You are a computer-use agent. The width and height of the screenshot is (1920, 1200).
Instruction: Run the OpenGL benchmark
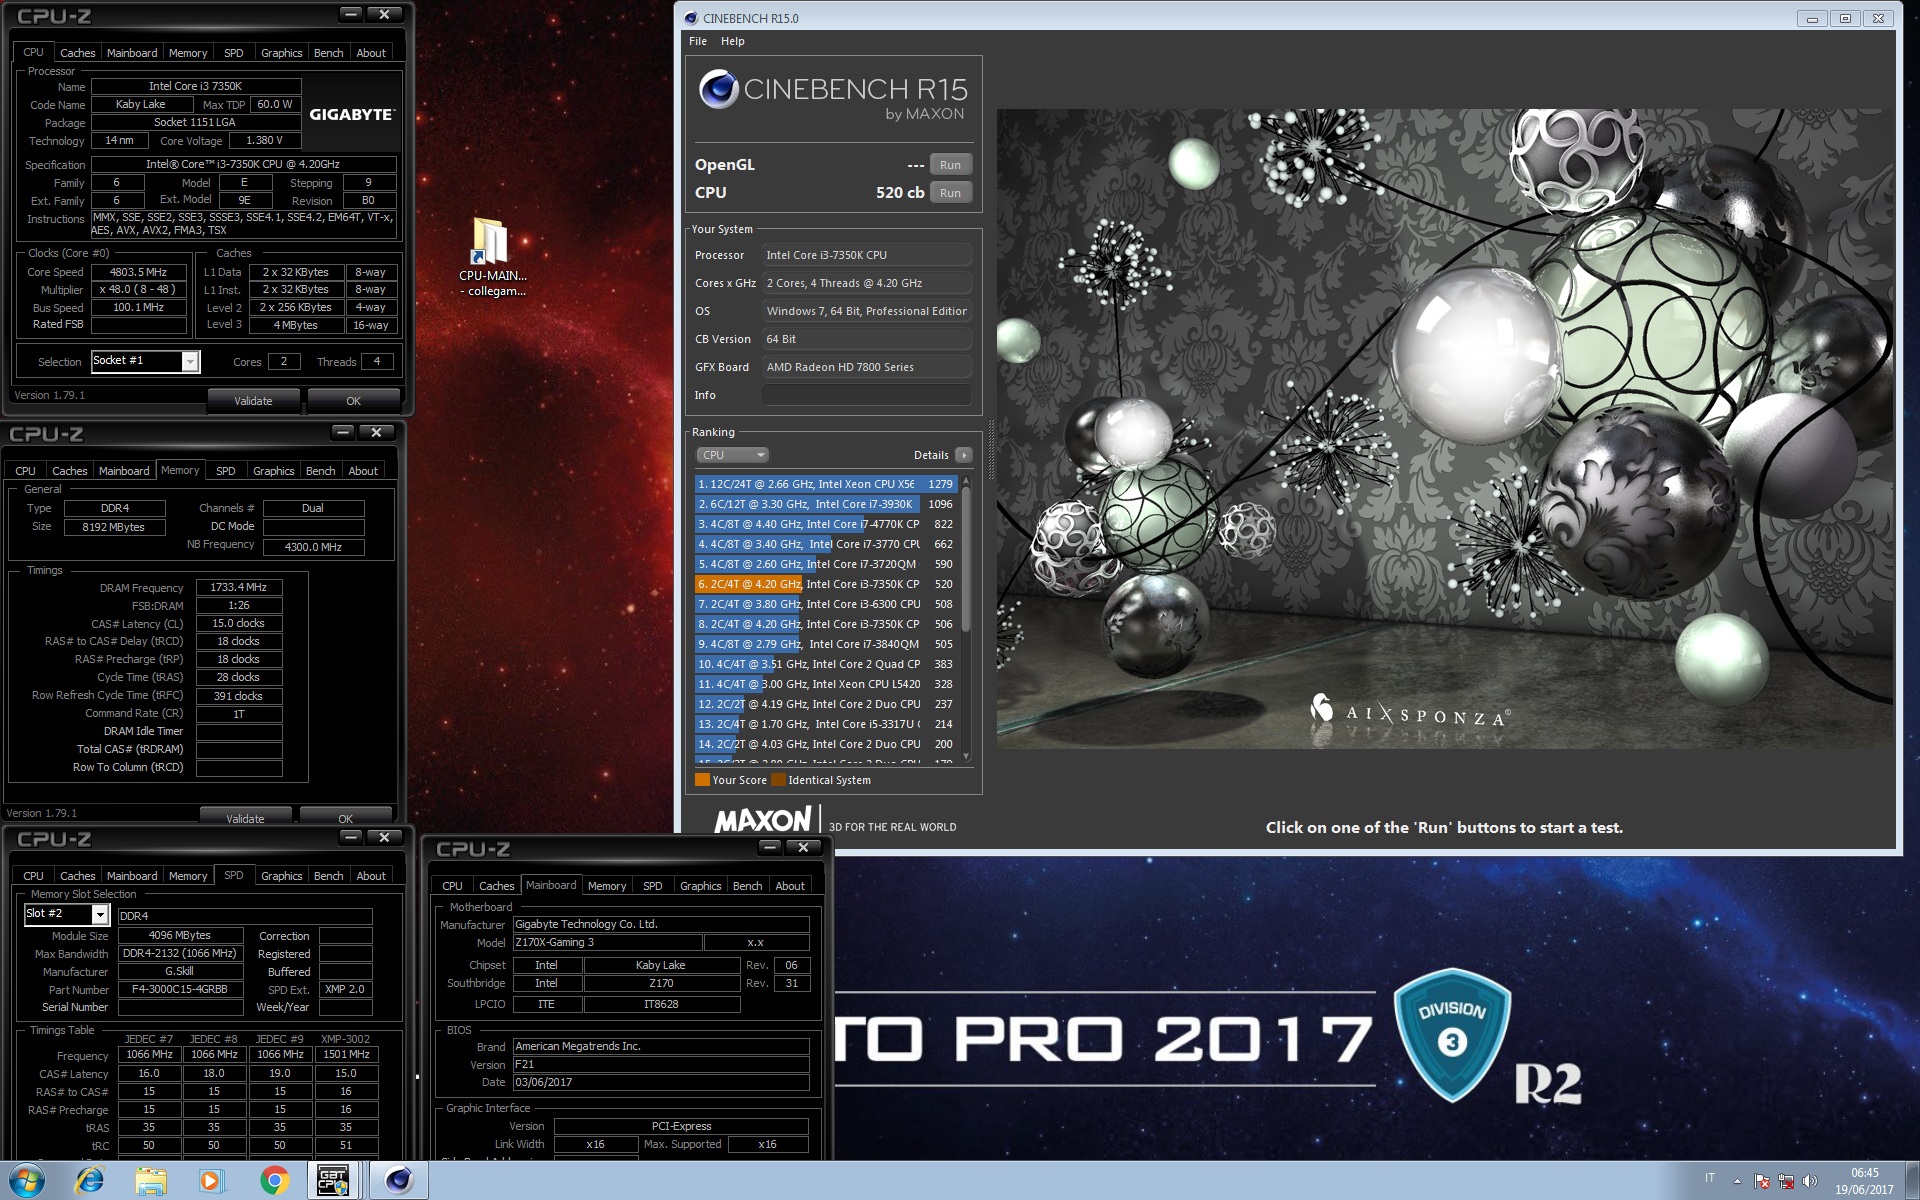point(950,165)
